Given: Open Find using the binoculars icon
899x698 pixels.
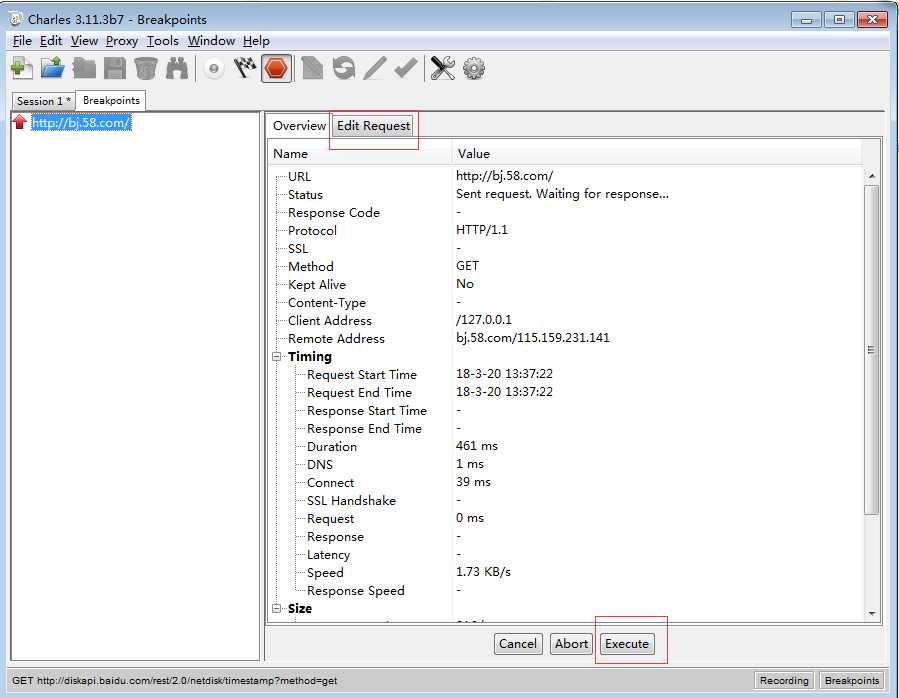Looking at the screenshot, I should click(177, 68).
